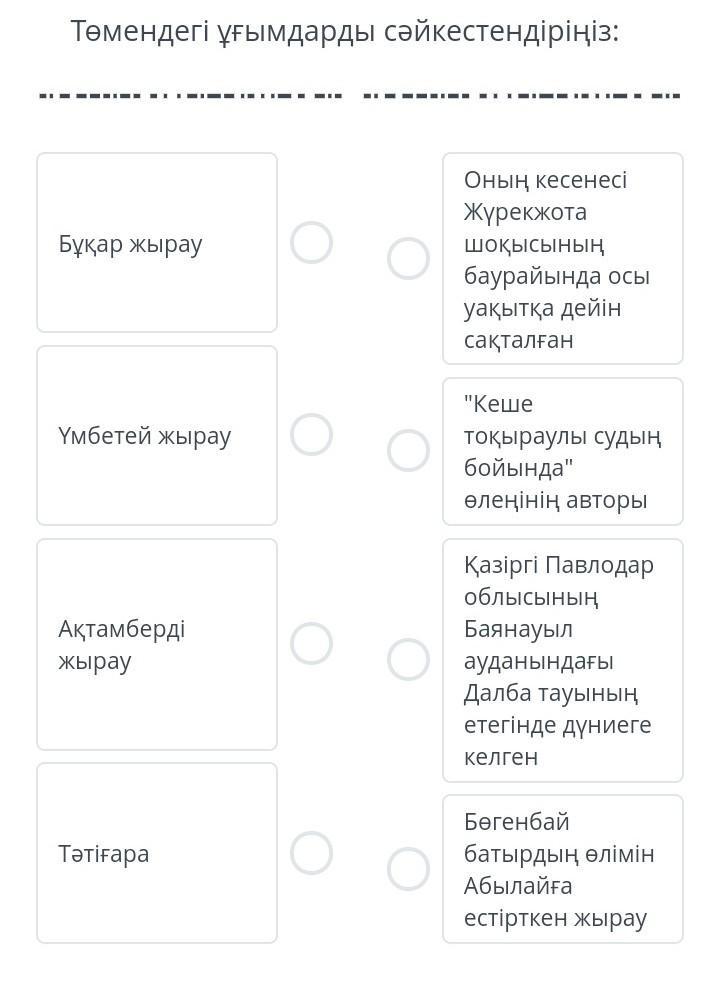The image size is (709, 985).
Task: Click the heading "Төмендегі ұғымдарды сәйкестендіріңіз"
Action: point(345,32)
